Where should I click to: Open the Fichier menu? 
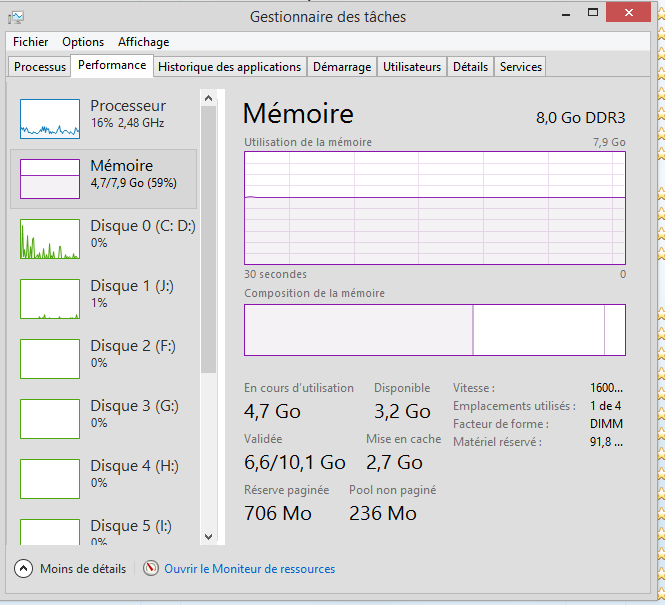pyautogui.click(x=30, y=42)
